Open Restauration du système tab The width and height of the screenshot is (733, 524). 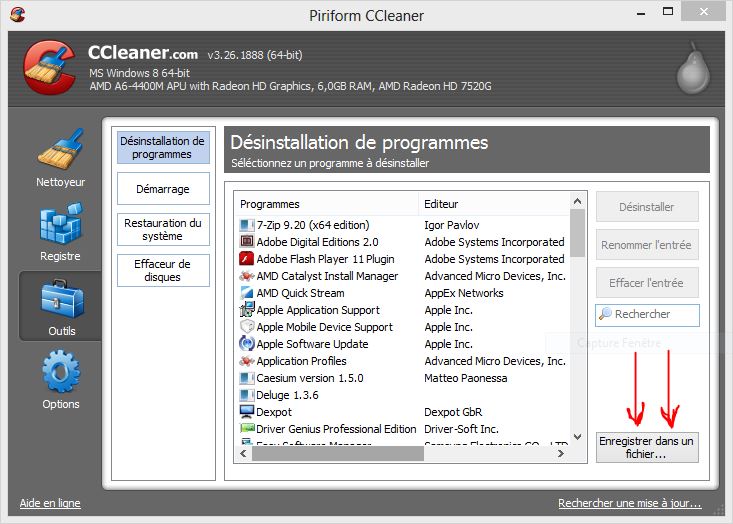[163, 230]
